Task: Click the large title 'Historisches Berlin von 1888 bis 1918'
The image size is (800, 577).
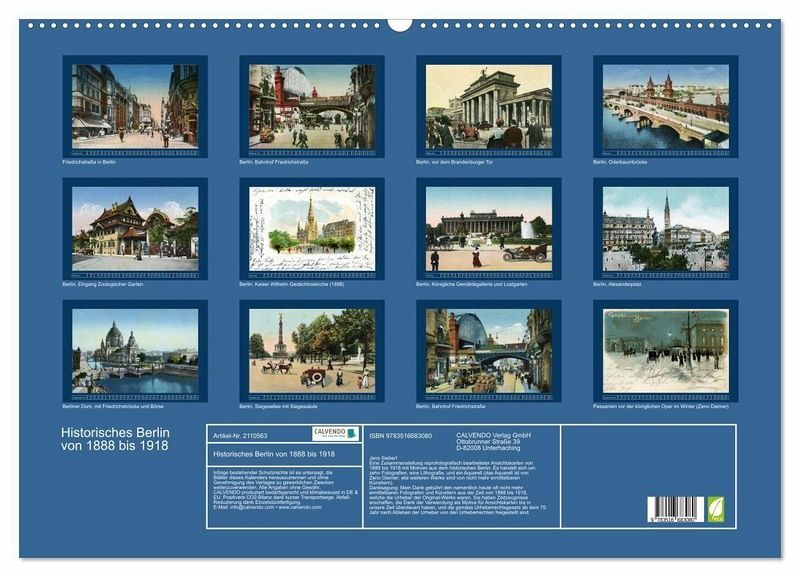Action: pos(115,439)
